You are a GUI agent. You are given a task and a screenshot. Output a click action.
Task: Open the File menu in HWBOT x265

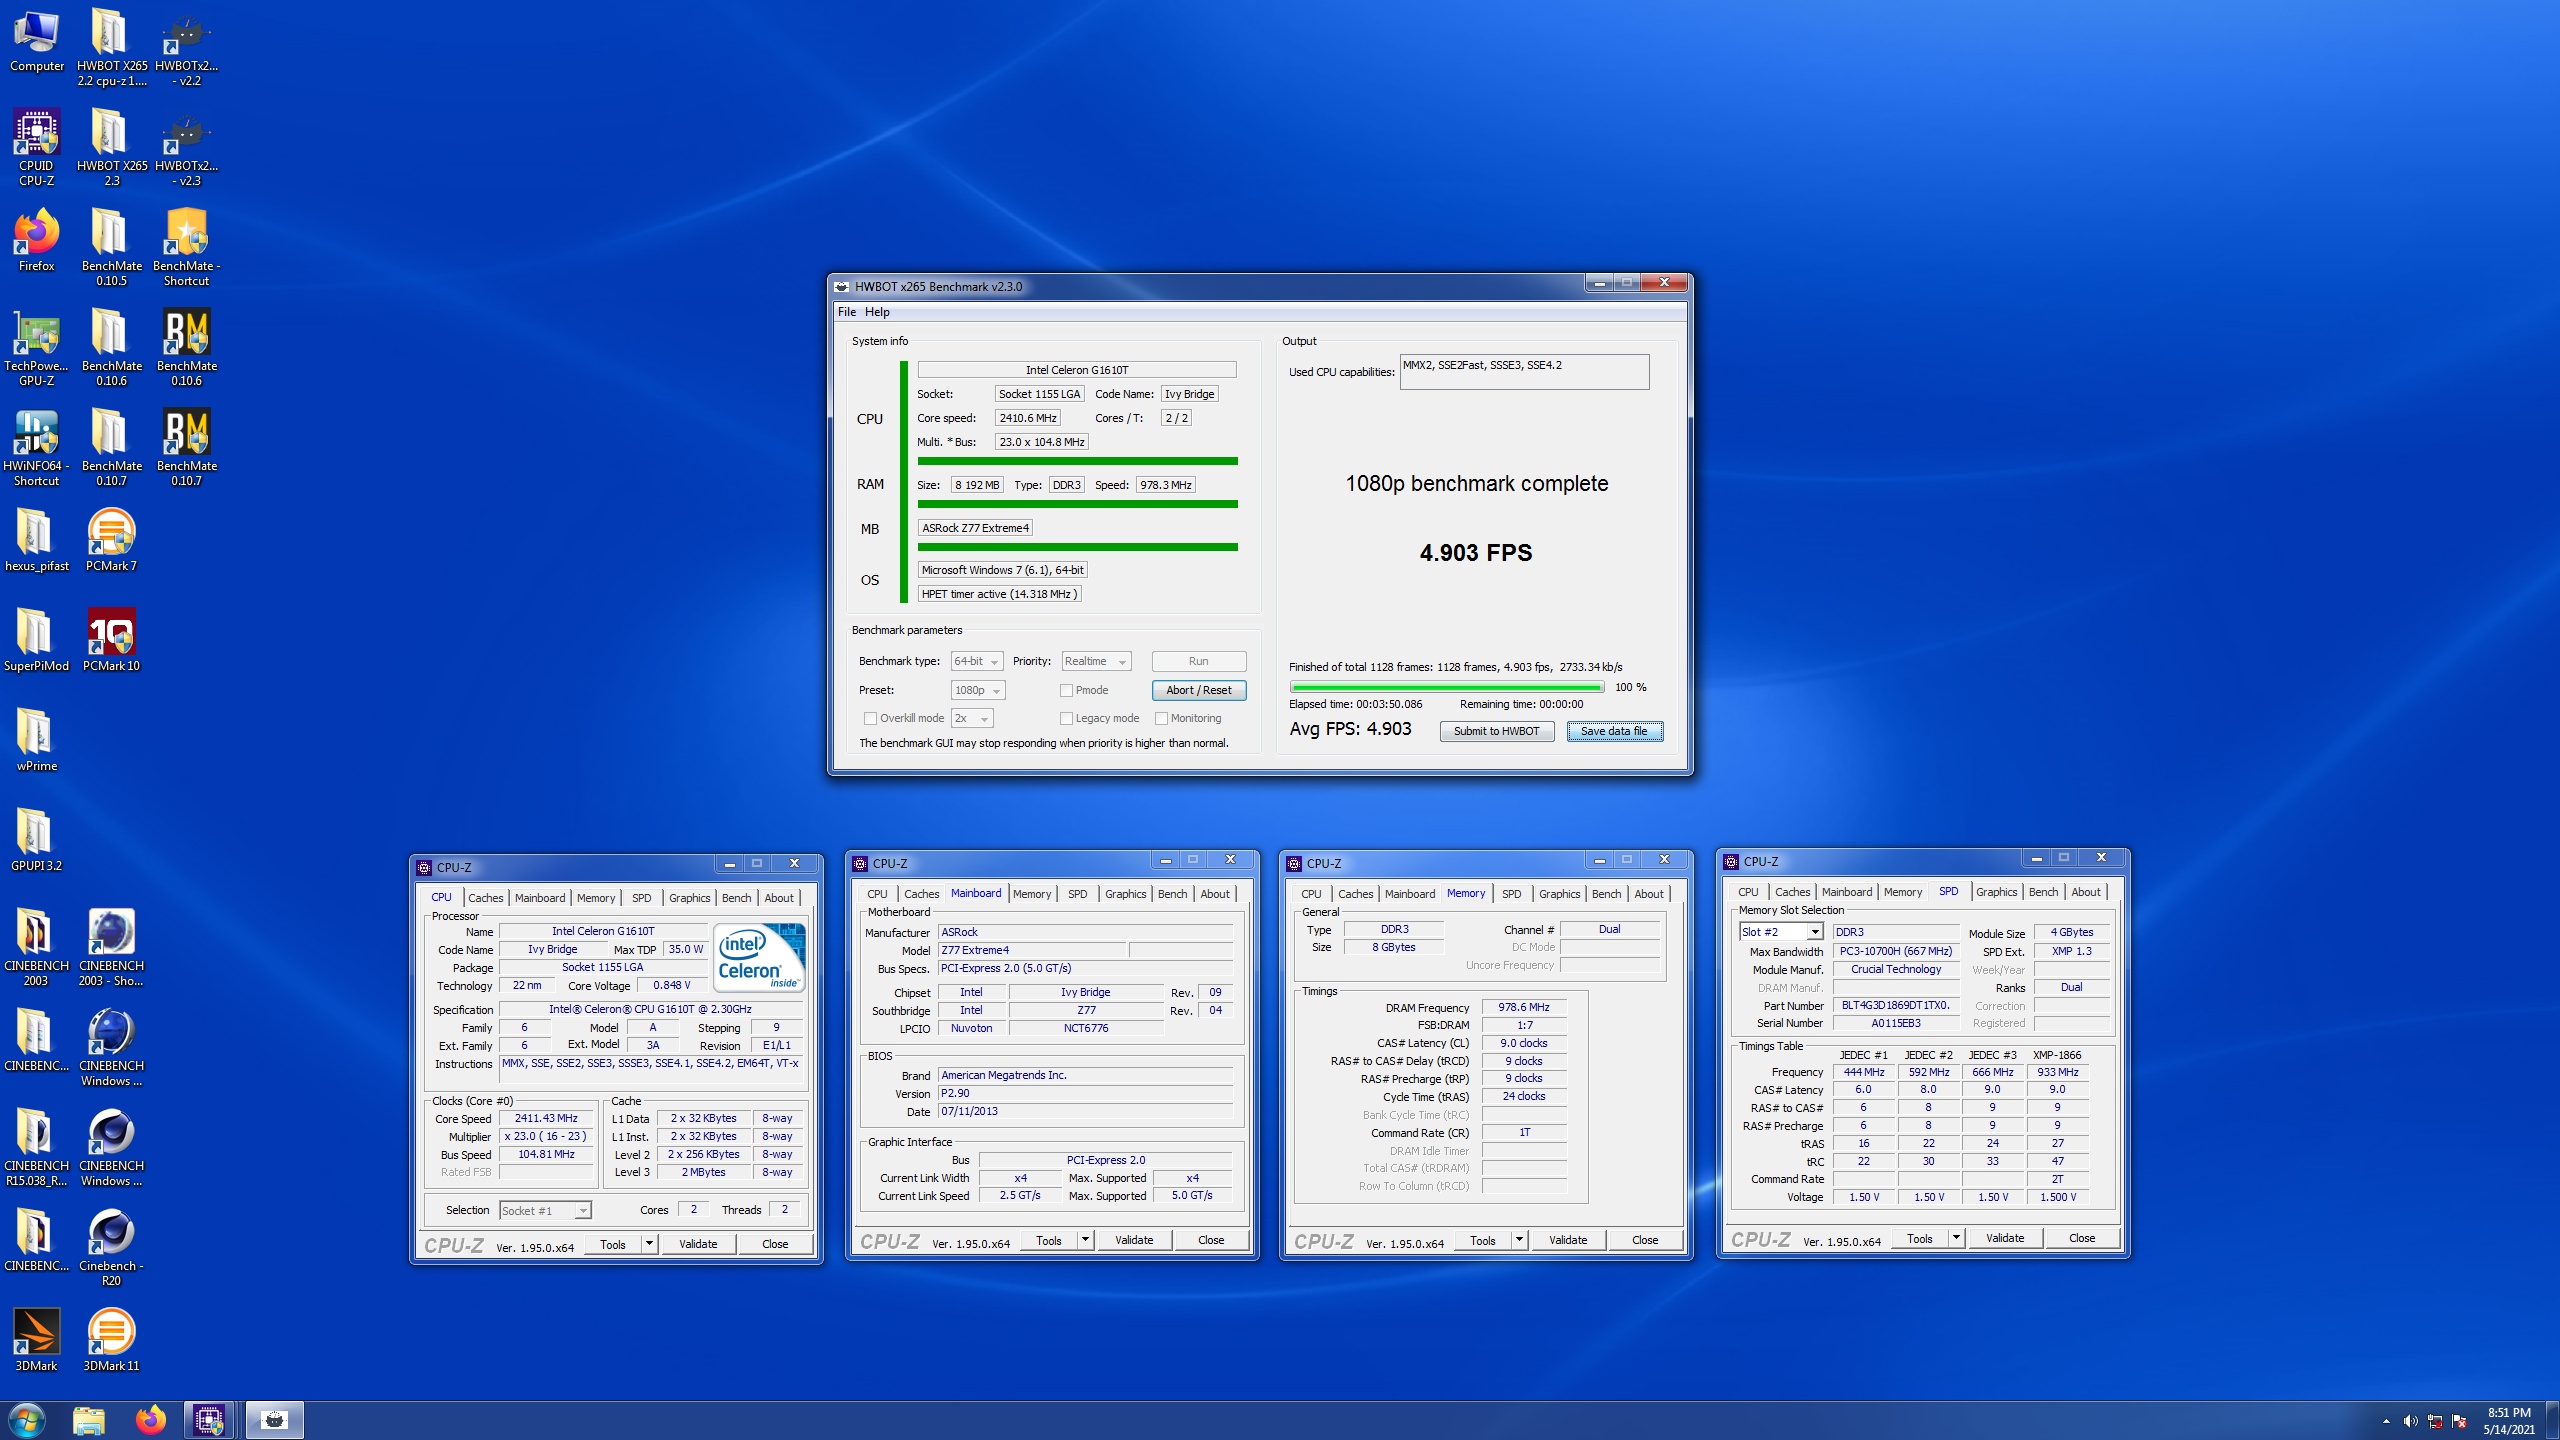(847, 312)
